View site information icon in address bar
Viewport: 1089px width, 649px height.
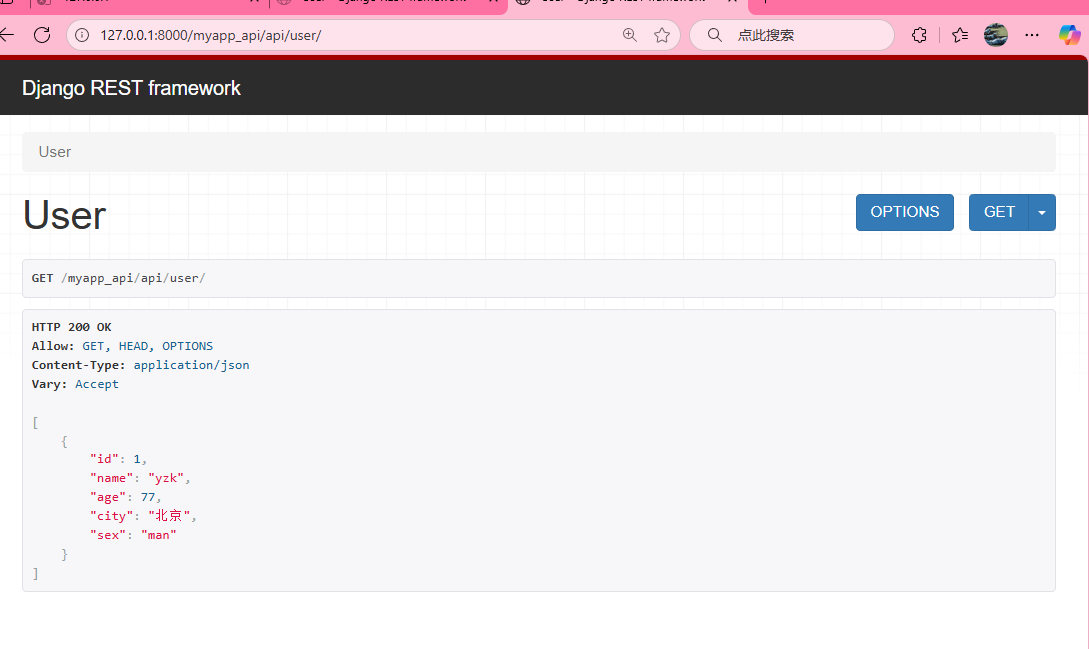(82, 35)
